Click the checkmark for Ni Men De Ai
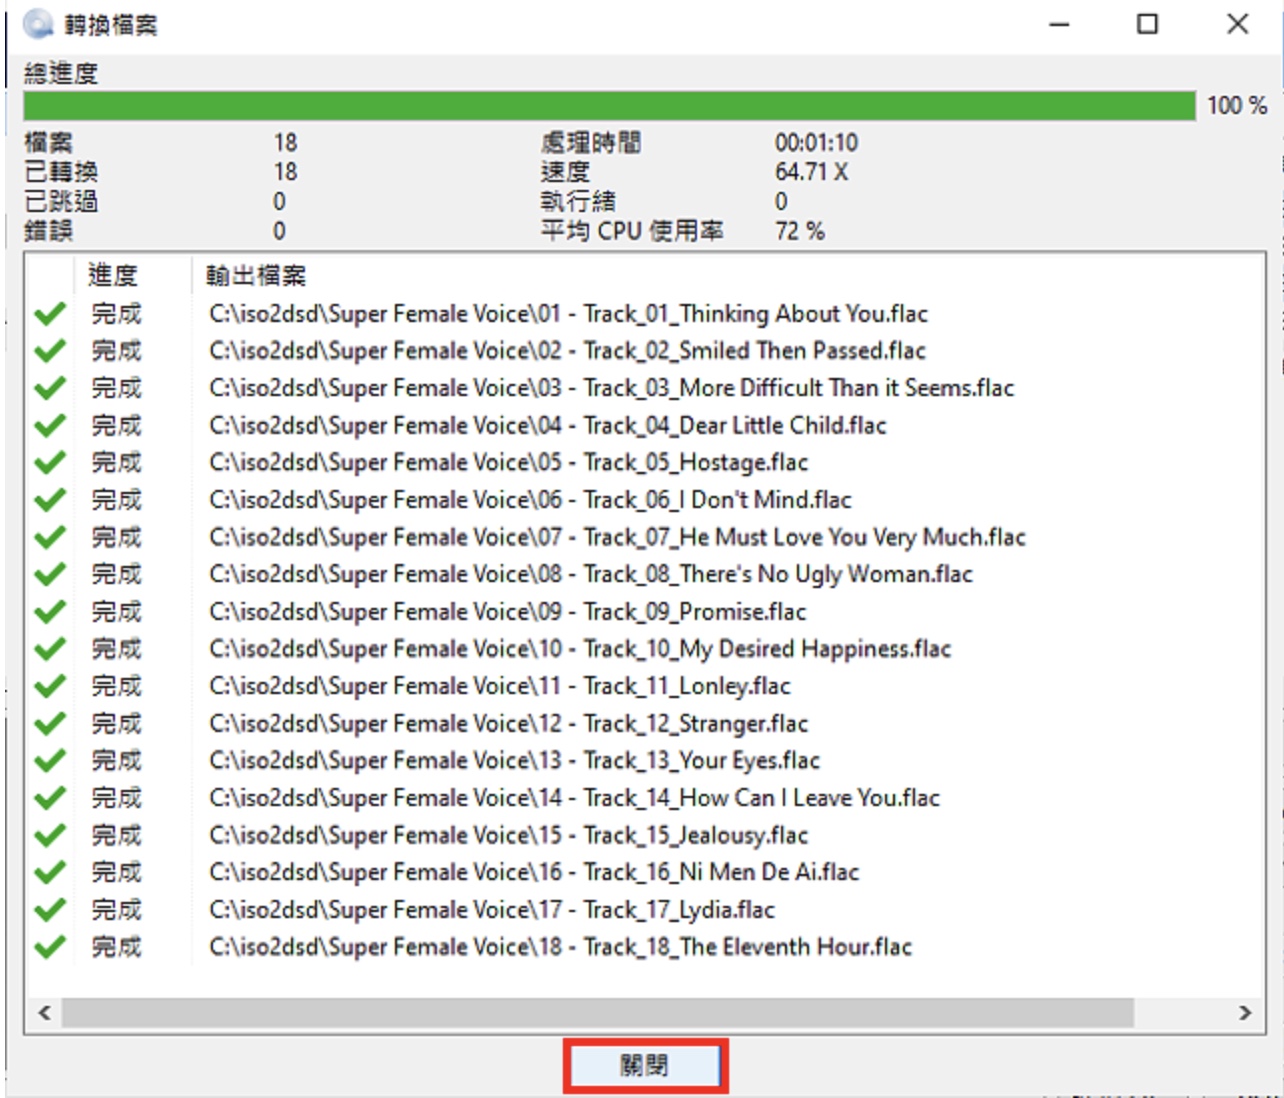Screen dimensions: 1284x1098 click(50, 873)
